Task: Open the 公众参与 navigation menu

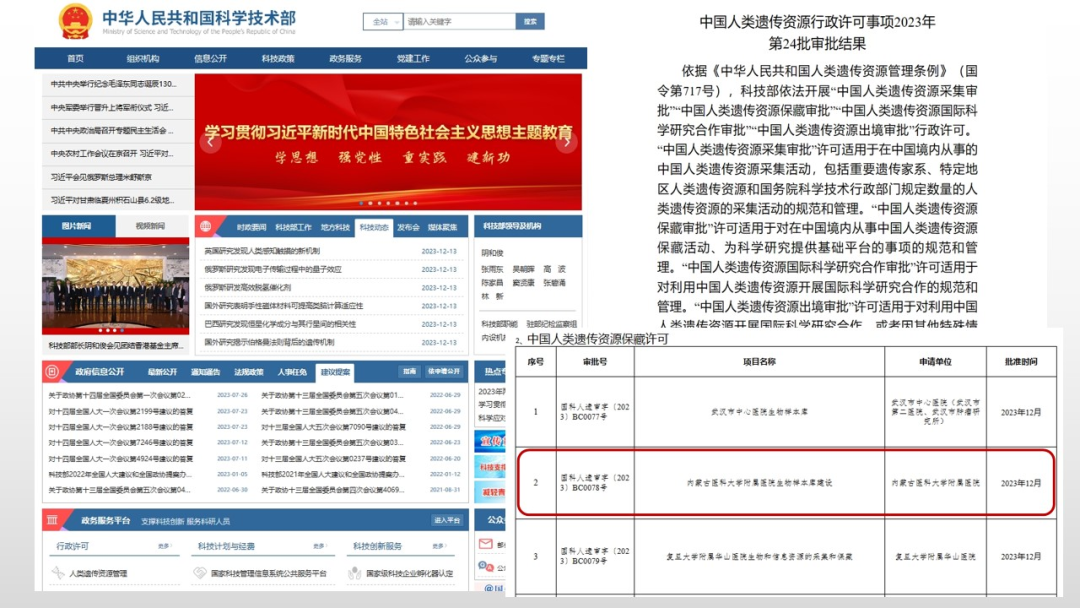Action: (480, 59)
